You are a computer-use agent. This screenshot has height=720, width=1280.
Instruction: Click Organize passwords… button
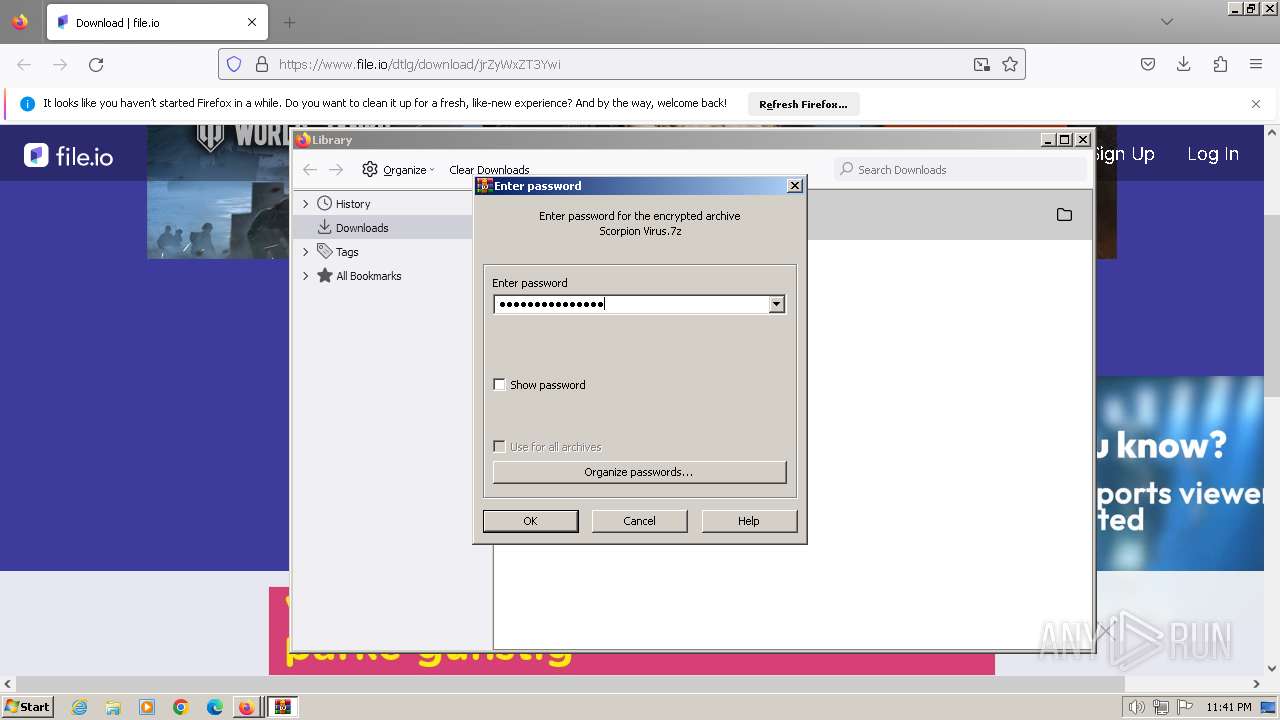point(639,472)
